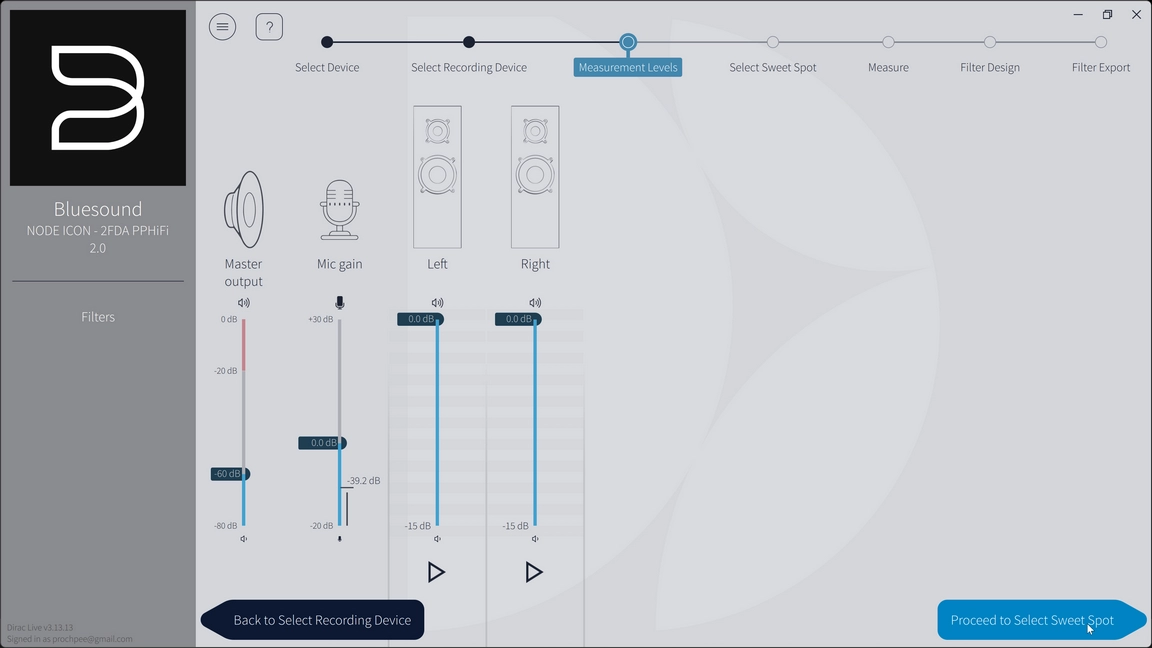Go to the Select Device step
The width and height of the screenshot is (1152, 648).
(x=327, y=42)
